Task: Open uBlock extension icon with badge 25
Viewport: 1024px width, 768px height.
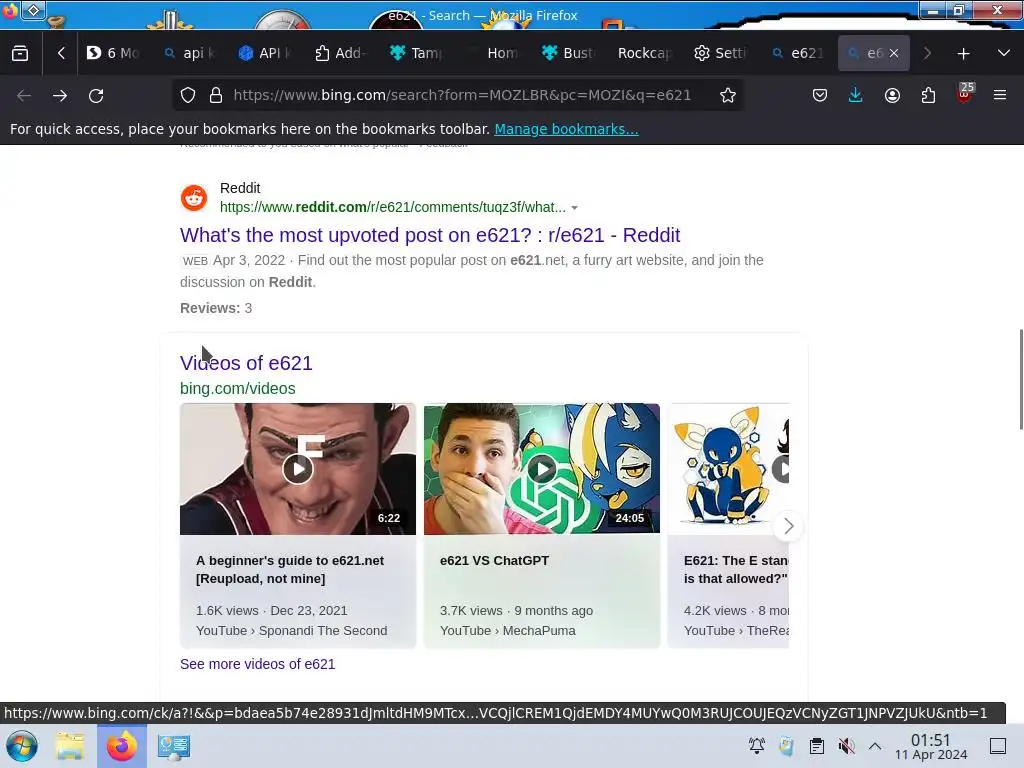Action: [x=965, y=93]
